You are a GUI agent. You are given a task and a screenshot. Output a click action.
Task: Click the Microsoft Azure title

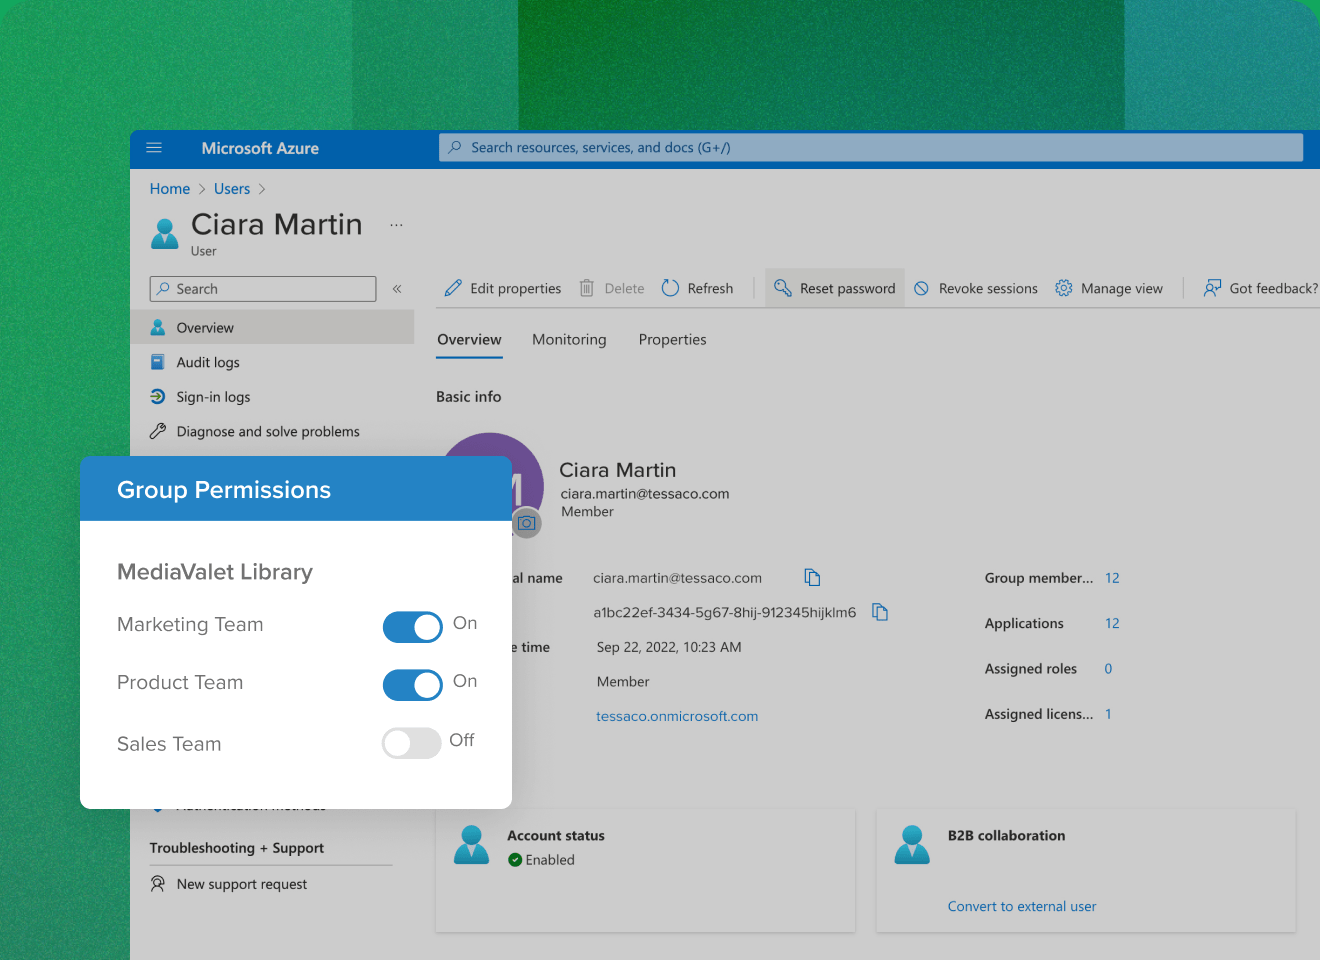coord(260,148)
